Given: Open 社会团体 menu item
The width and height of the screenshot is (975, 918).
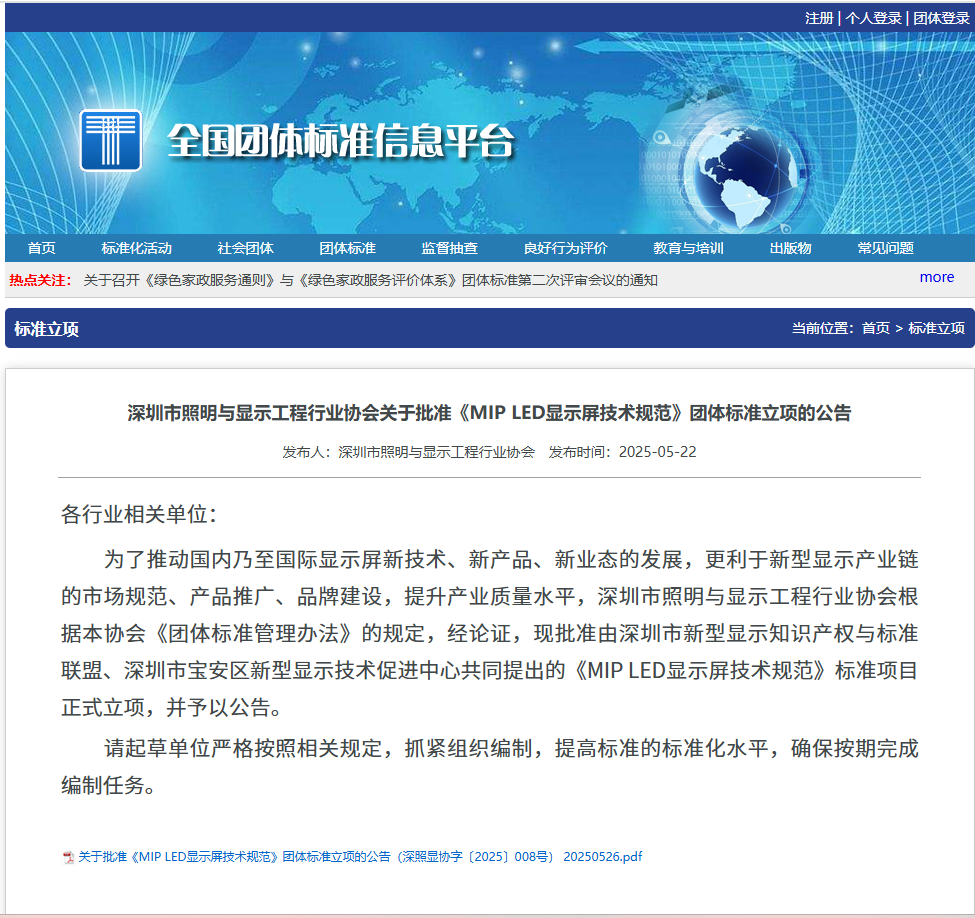Looking at the screenshot, I should click(x=246, y=248).
